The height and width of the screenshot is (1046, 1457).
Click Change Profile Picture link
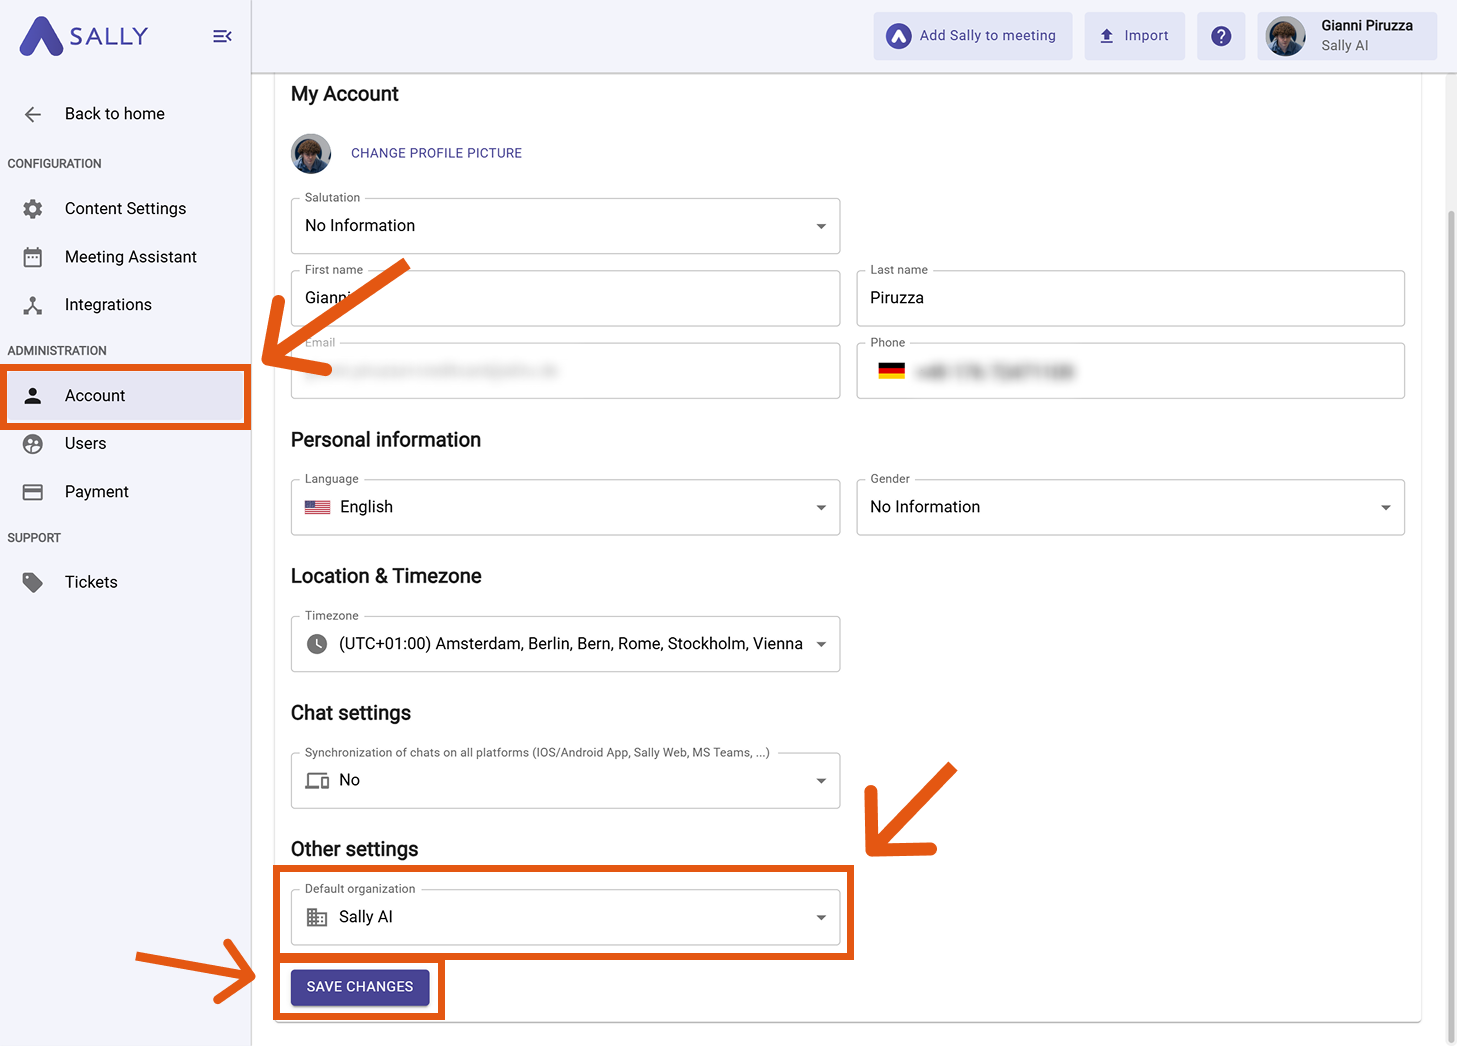[x=436, y=153]
